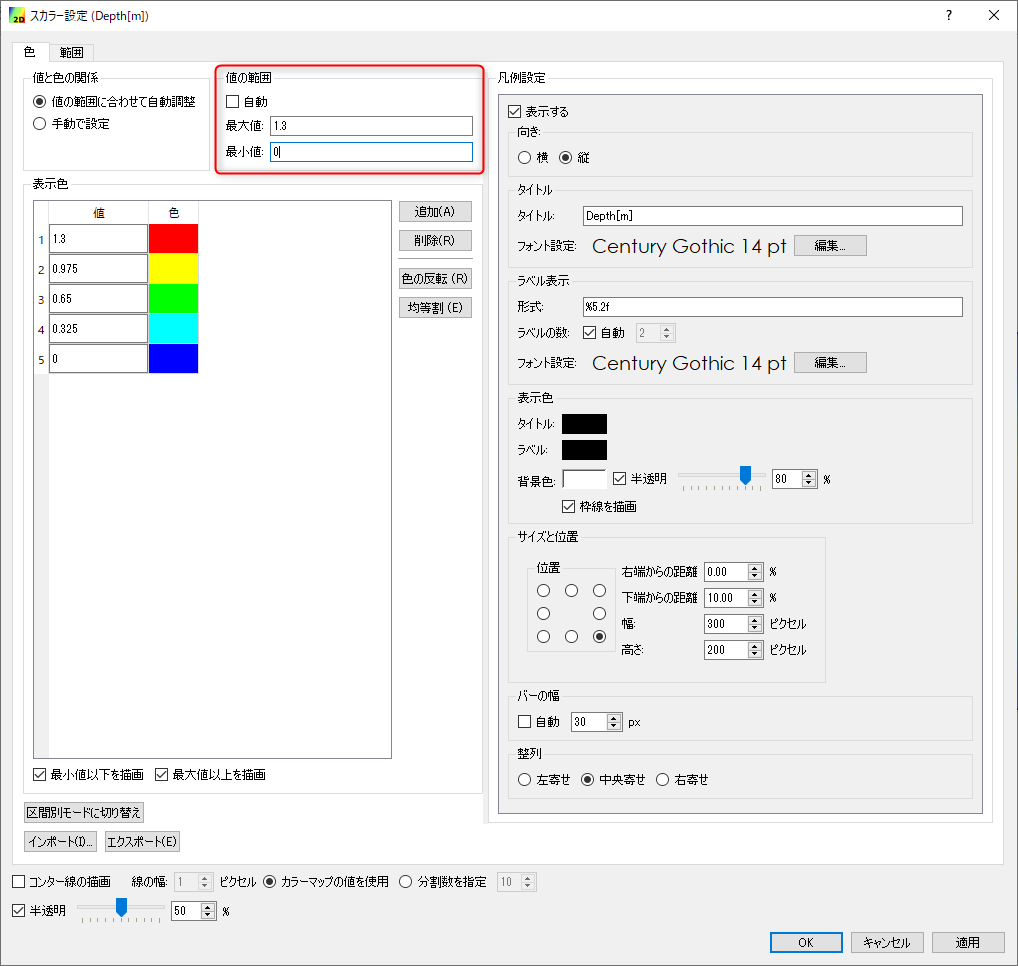Click the エクスポート(E) button

click(x=142, y=841)
